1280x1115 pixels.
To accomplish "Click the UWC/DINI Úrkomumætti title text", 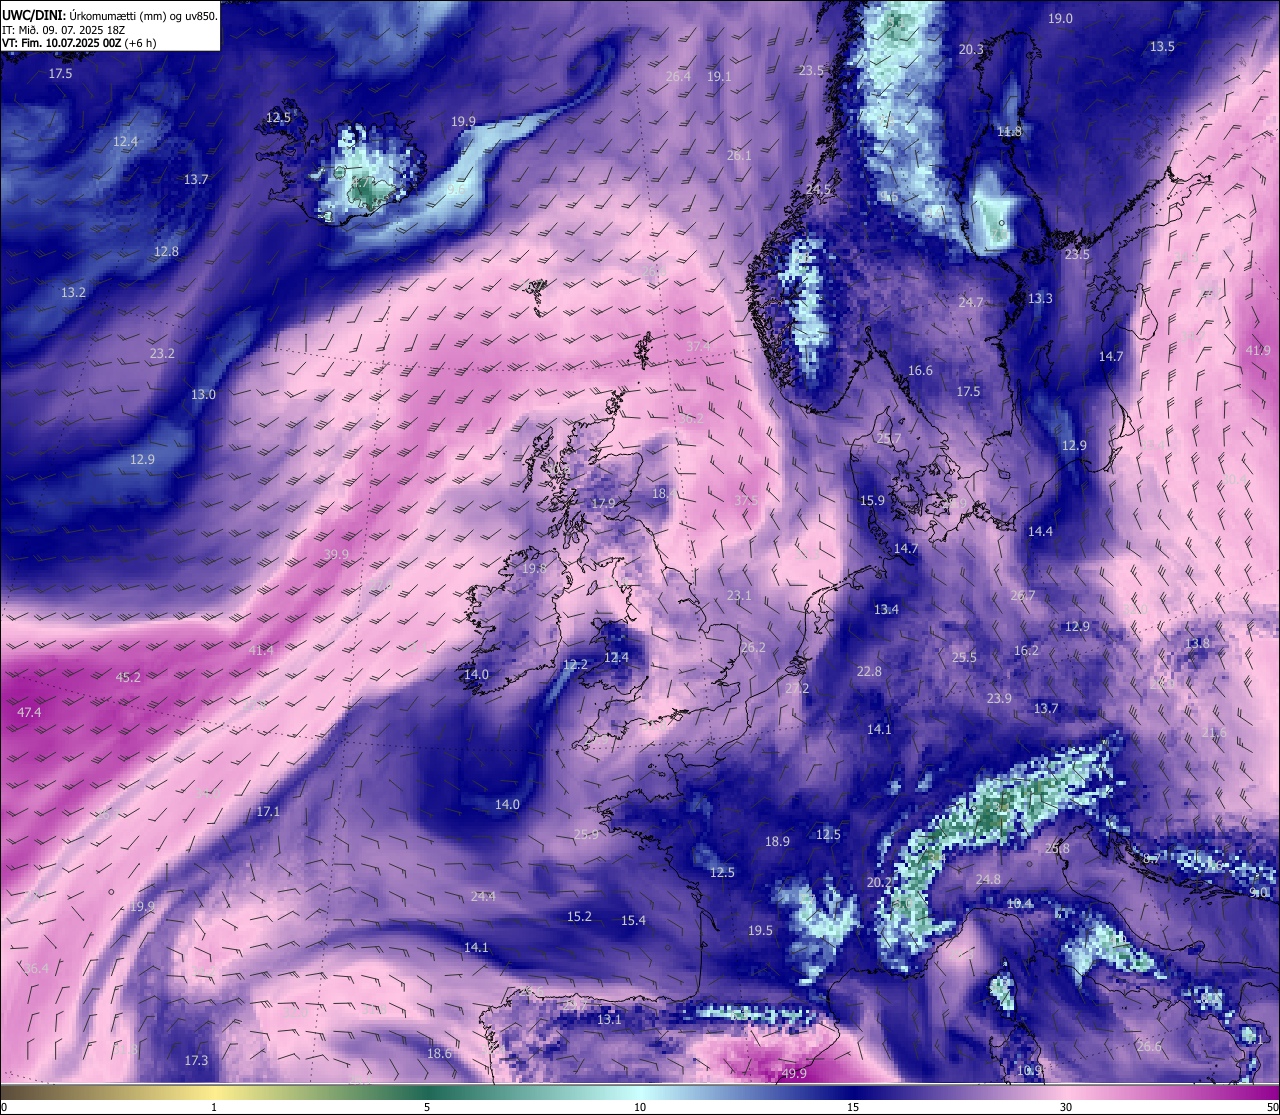I will (110, 16).
